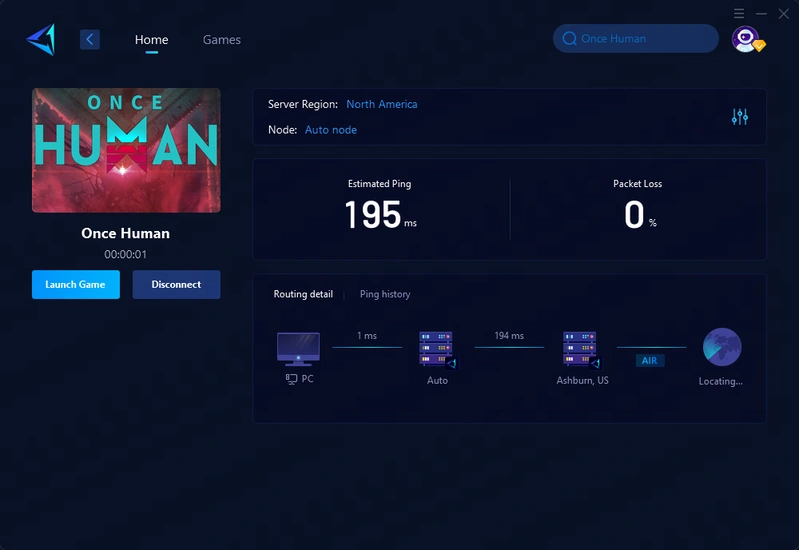Minimize the window
The image size is (799, 550).
click(761, 14)
